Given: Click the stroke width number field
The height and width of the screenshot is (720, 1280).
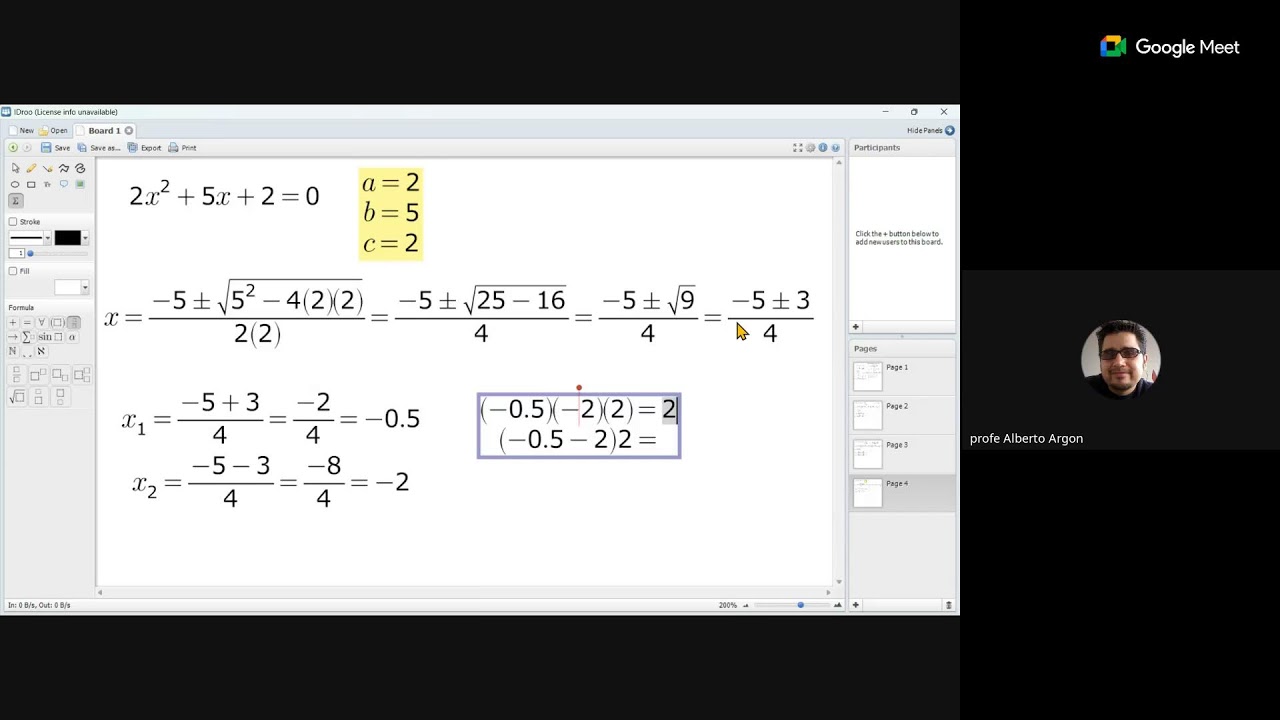Looking at the screenshot, I should pyautogui.click(x=16, y=253).
